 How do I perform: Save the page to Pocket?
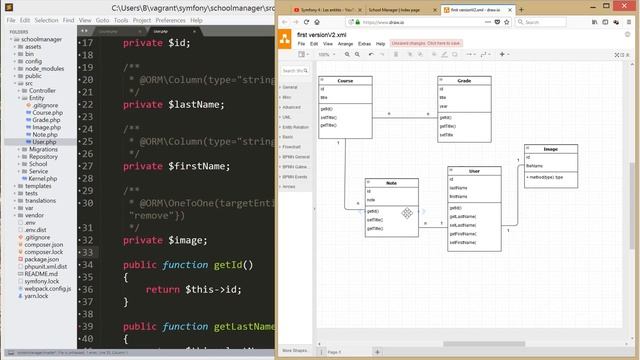click(497, 22)
